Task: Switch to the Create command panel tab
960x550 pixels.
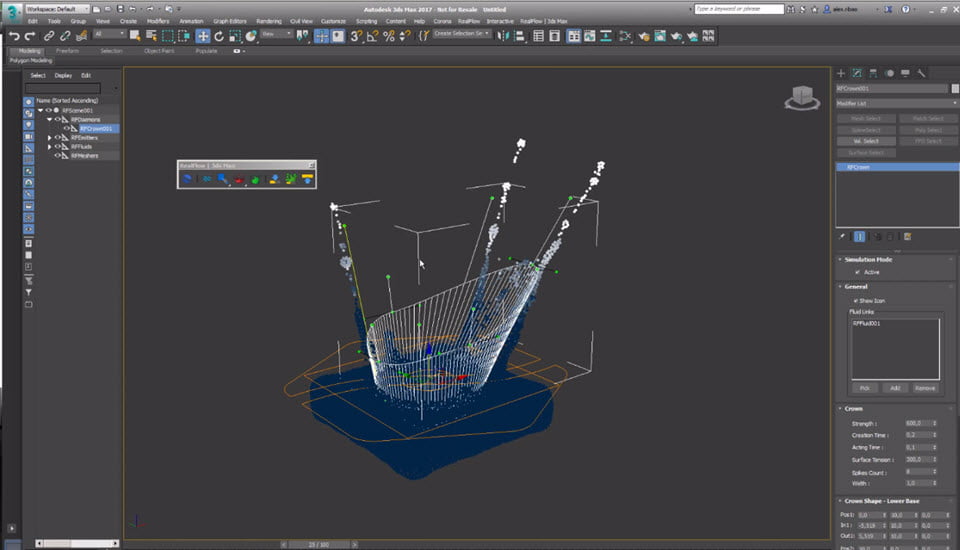Action: 841,73
